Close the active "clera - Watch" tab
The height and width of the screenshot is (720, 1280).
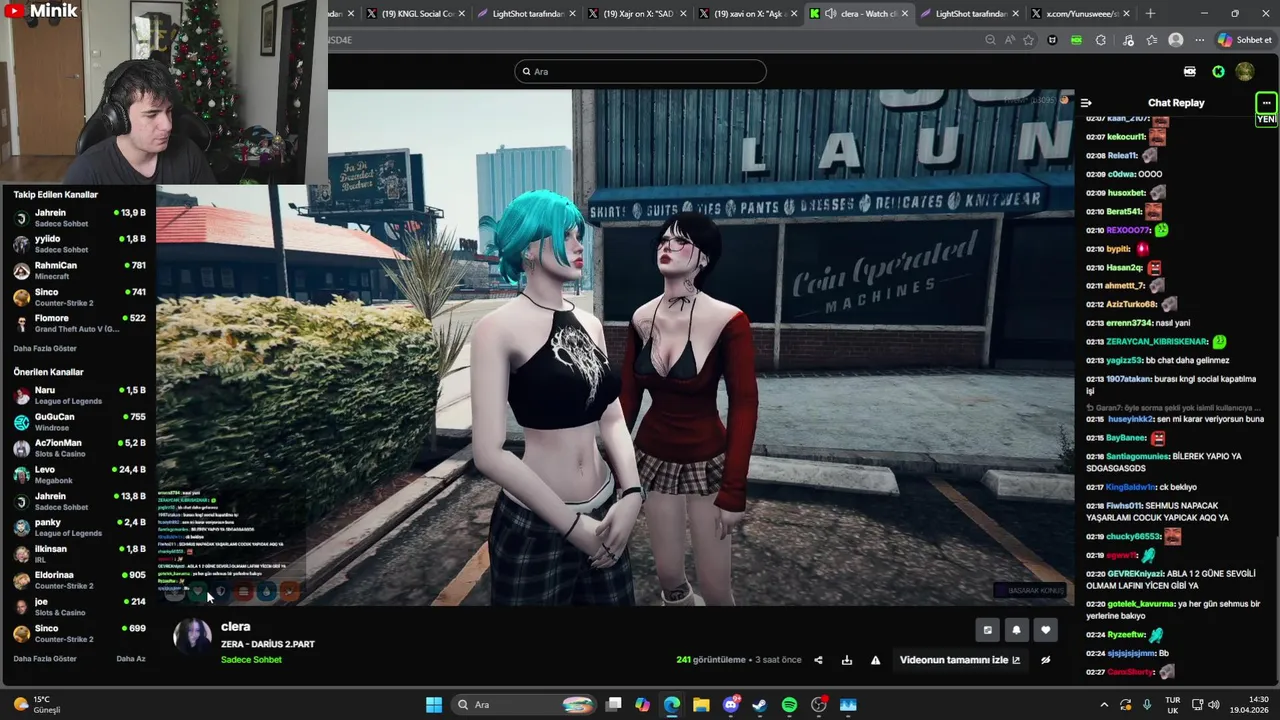pyautogui.click(x=905, y=14)
